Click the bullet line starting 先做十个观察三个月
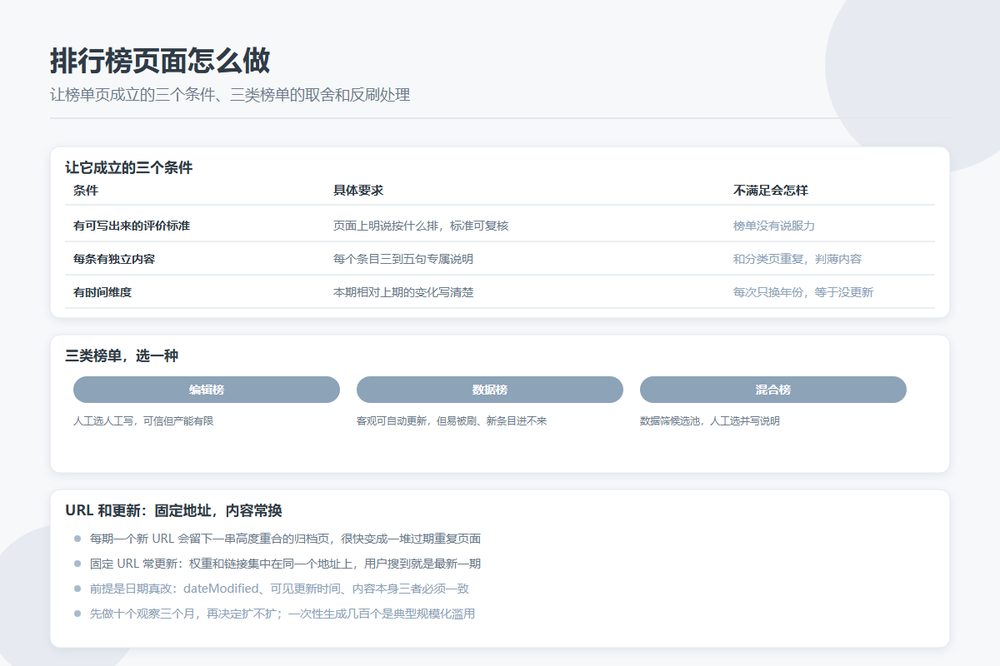Image resolution: width=1000 pixels, height=666 pixels. point(283,614)
